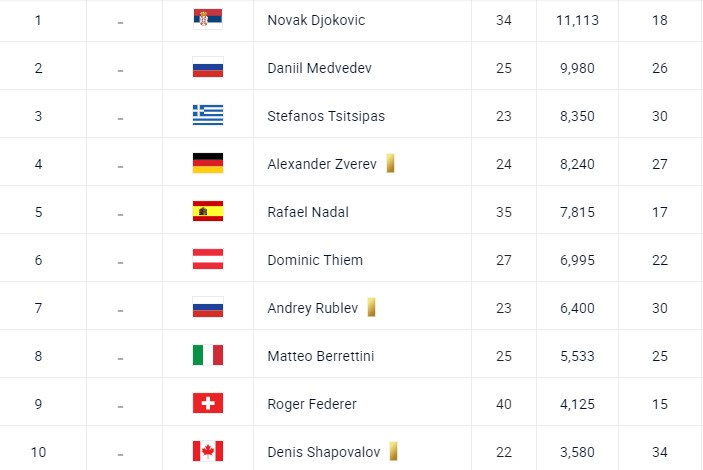Click the Serbian flag icon beside Djokovic
Screen dimensions: 703x470
pos(208,20)
